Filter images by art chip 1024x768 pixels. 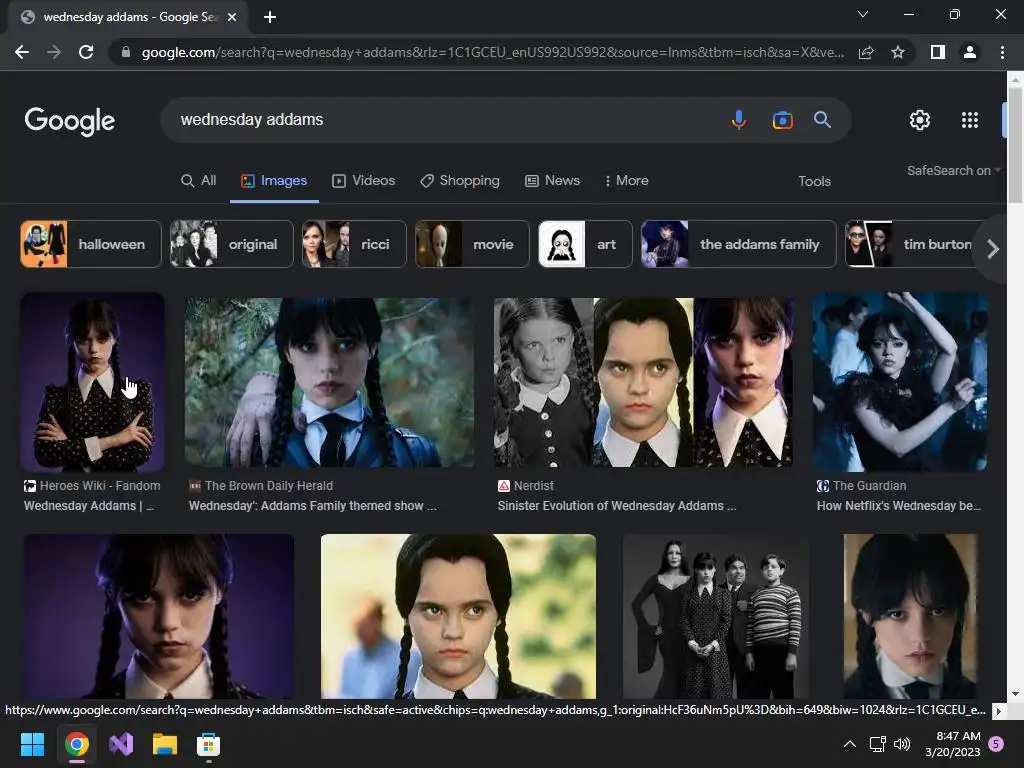(x=585, y=244)
